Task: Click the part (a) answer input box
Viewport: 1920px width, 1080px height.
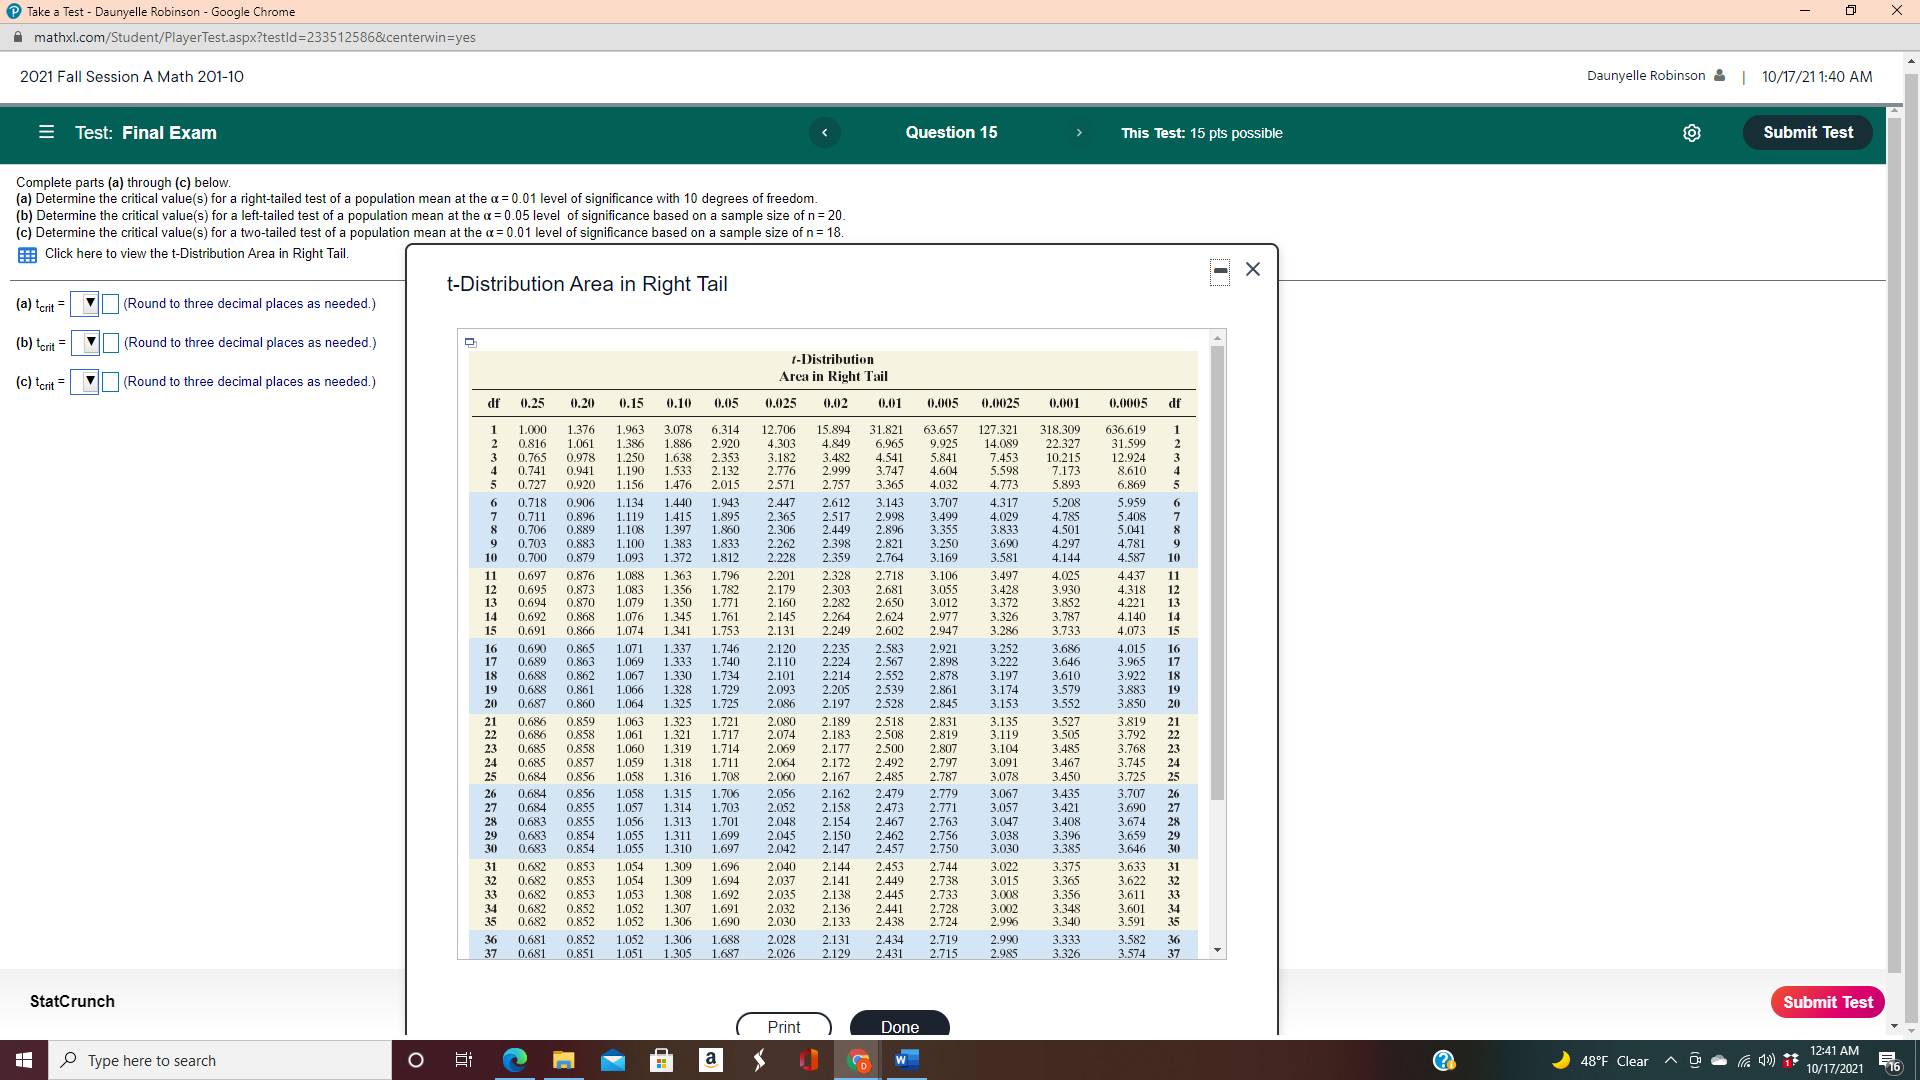Action: (x=111, y=304)
